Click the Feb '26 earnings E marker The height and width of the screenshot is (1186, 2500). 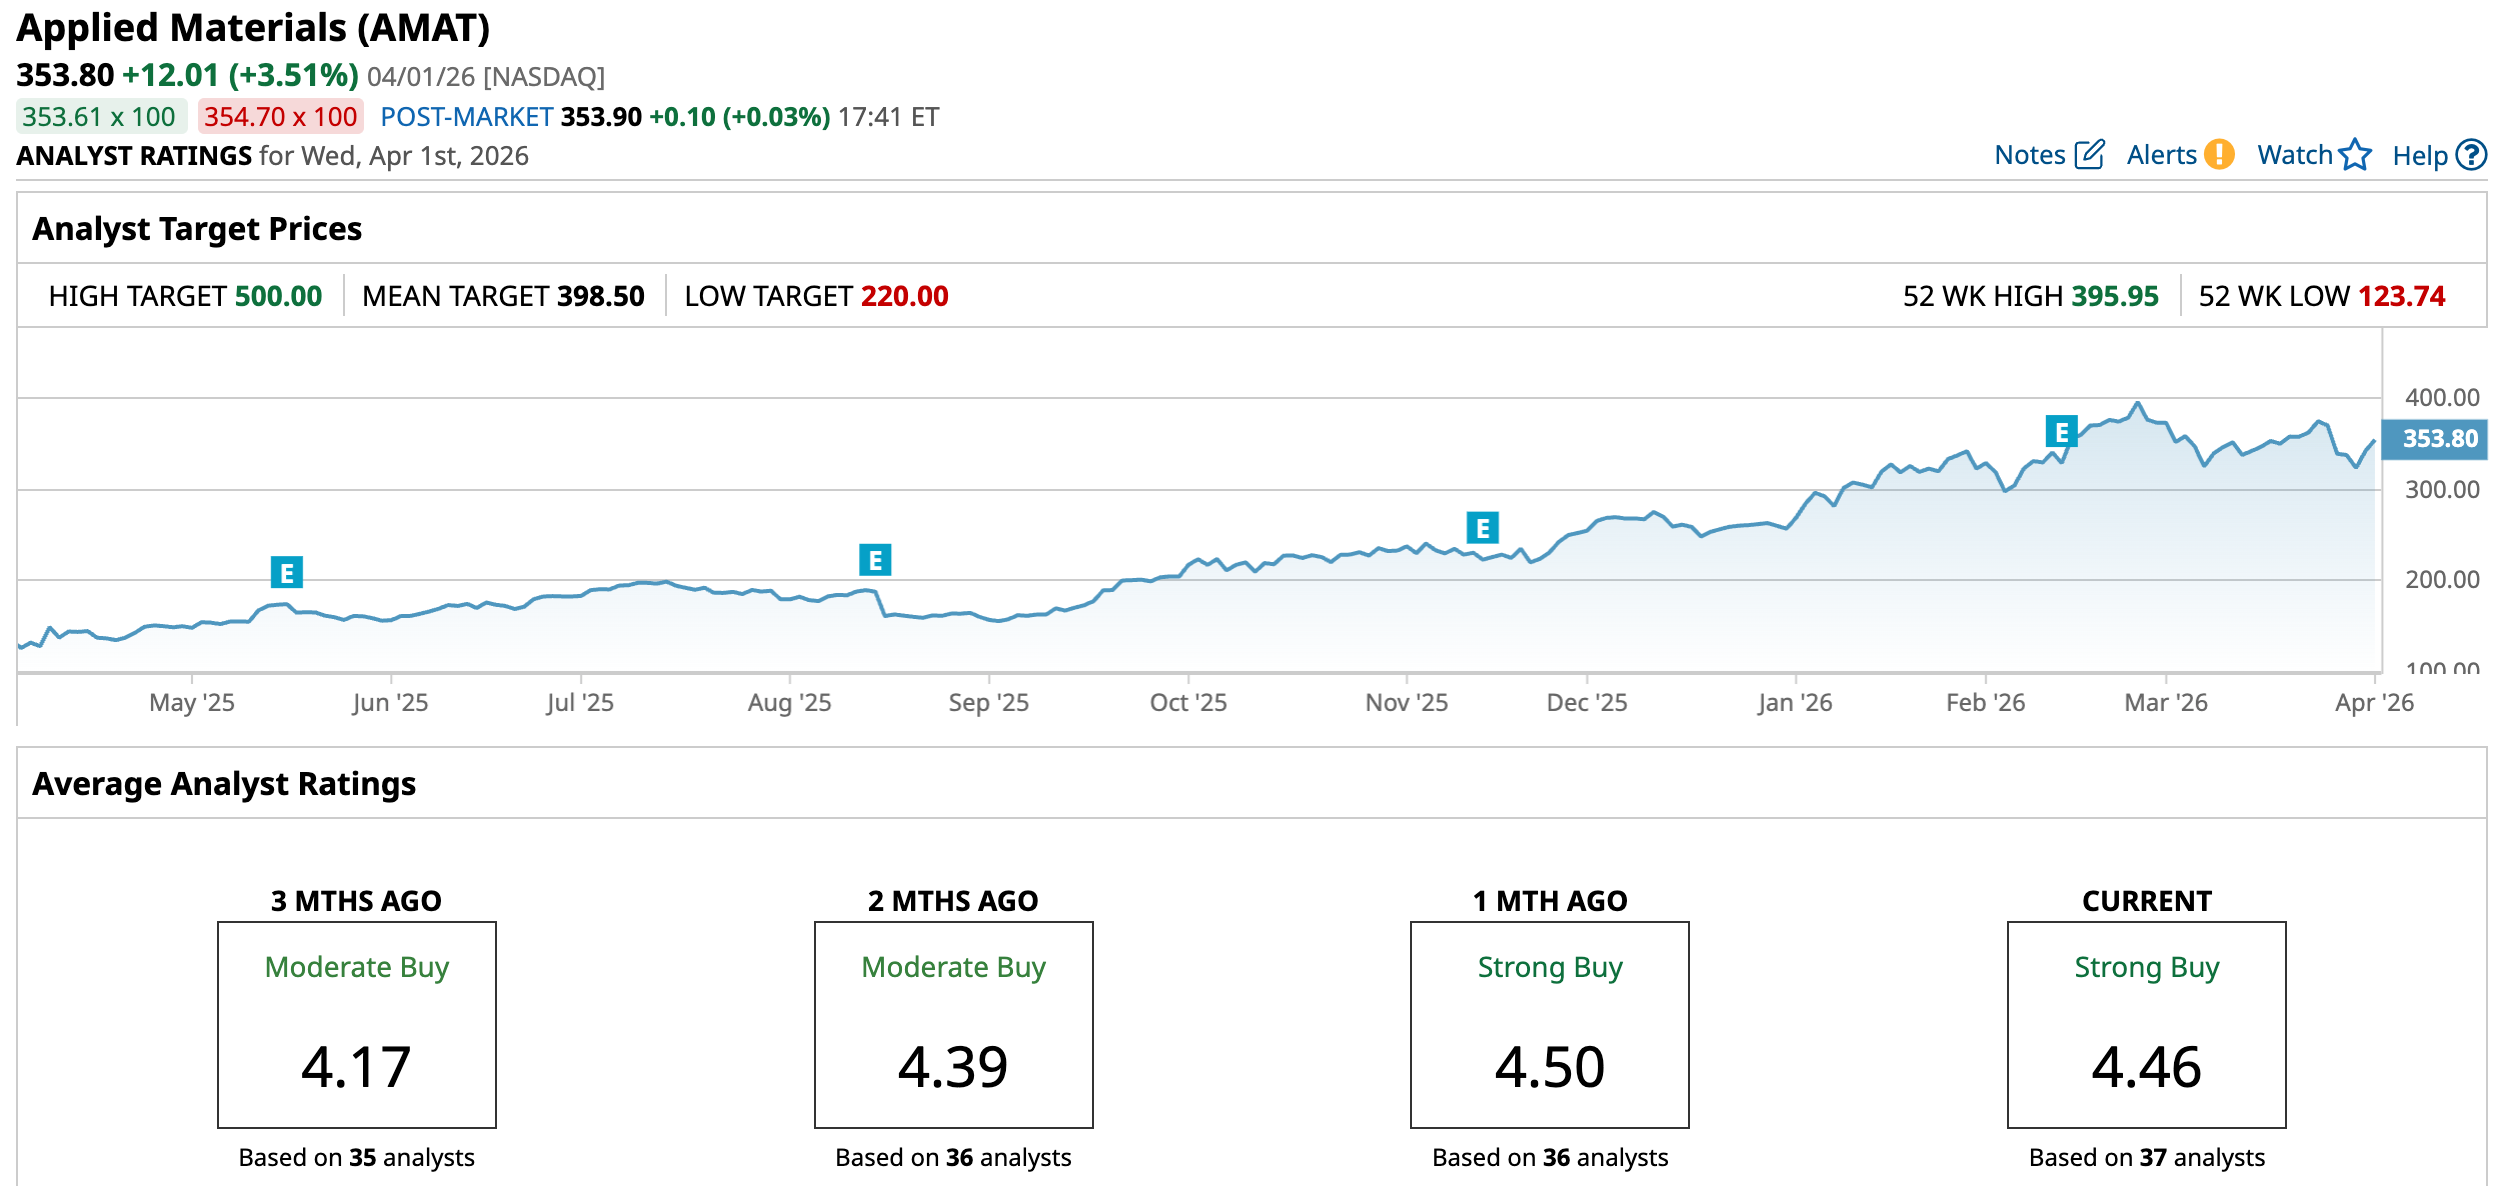(x=2061, y=432)
